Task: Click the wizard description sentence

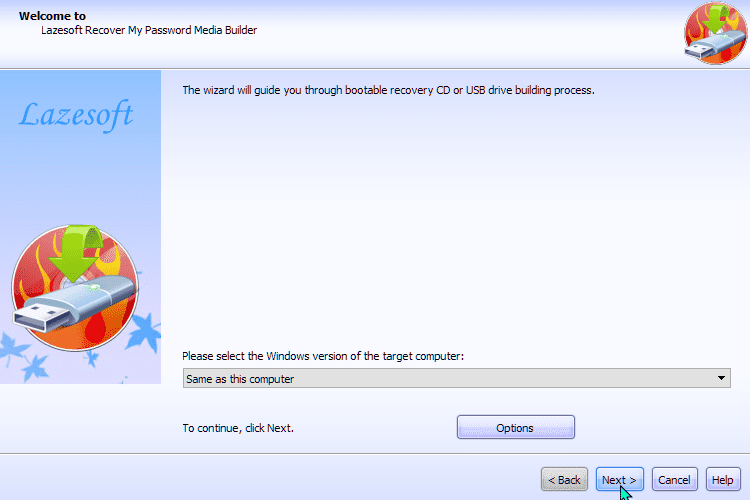Action: (388, 90)
